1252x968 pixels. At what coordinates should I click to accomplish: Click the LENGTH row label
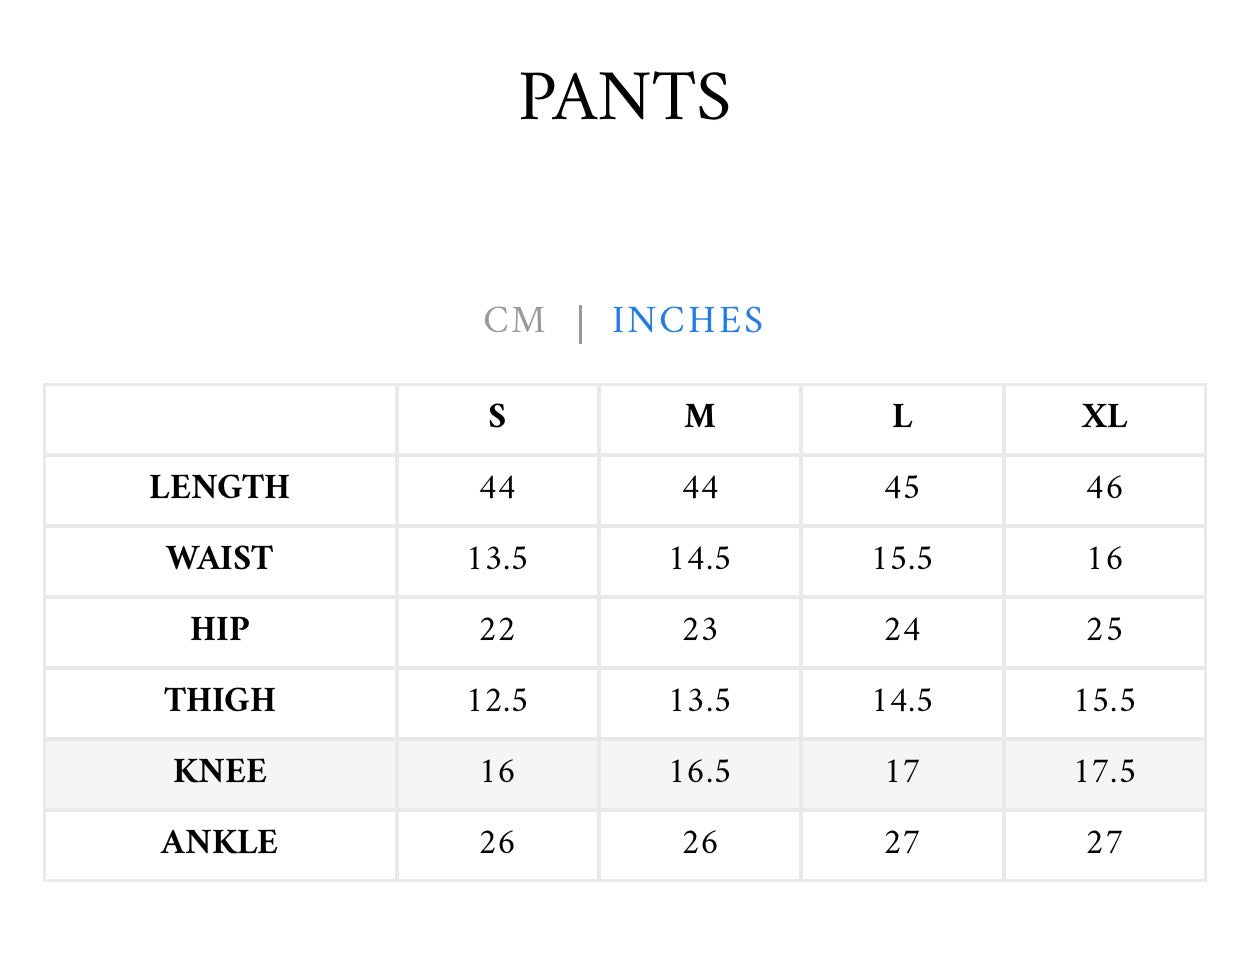tap(220, 487)
